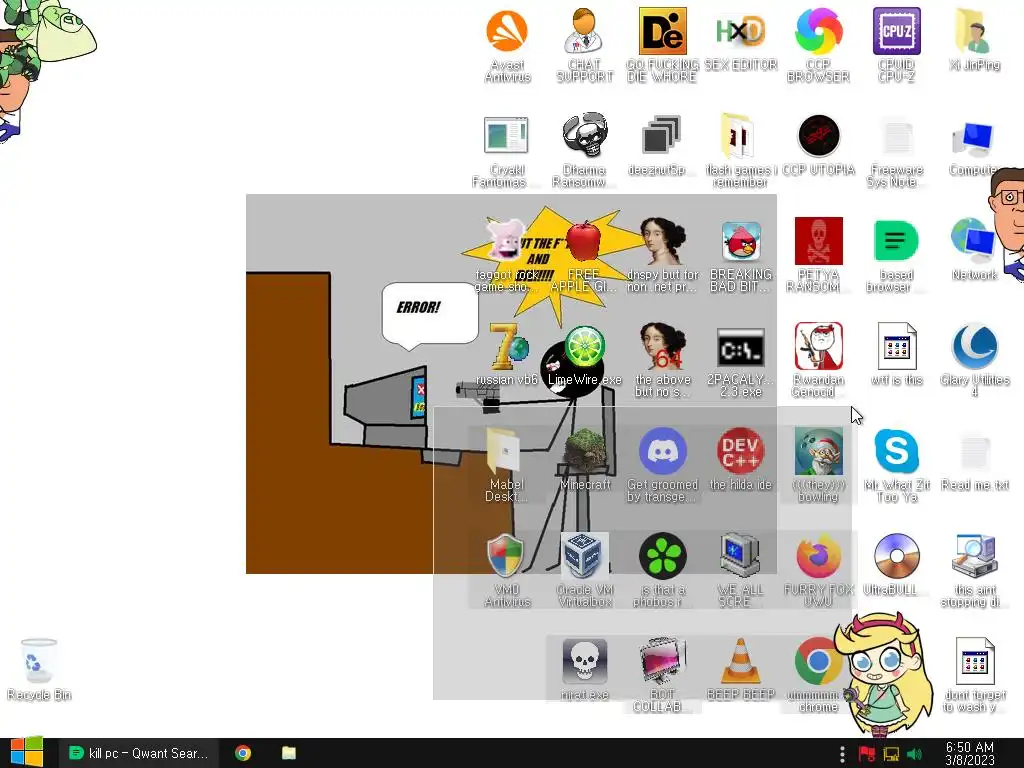Open the CCP BROWSER desktop icon
The image size is (1024, 768).
pos(818,45)
